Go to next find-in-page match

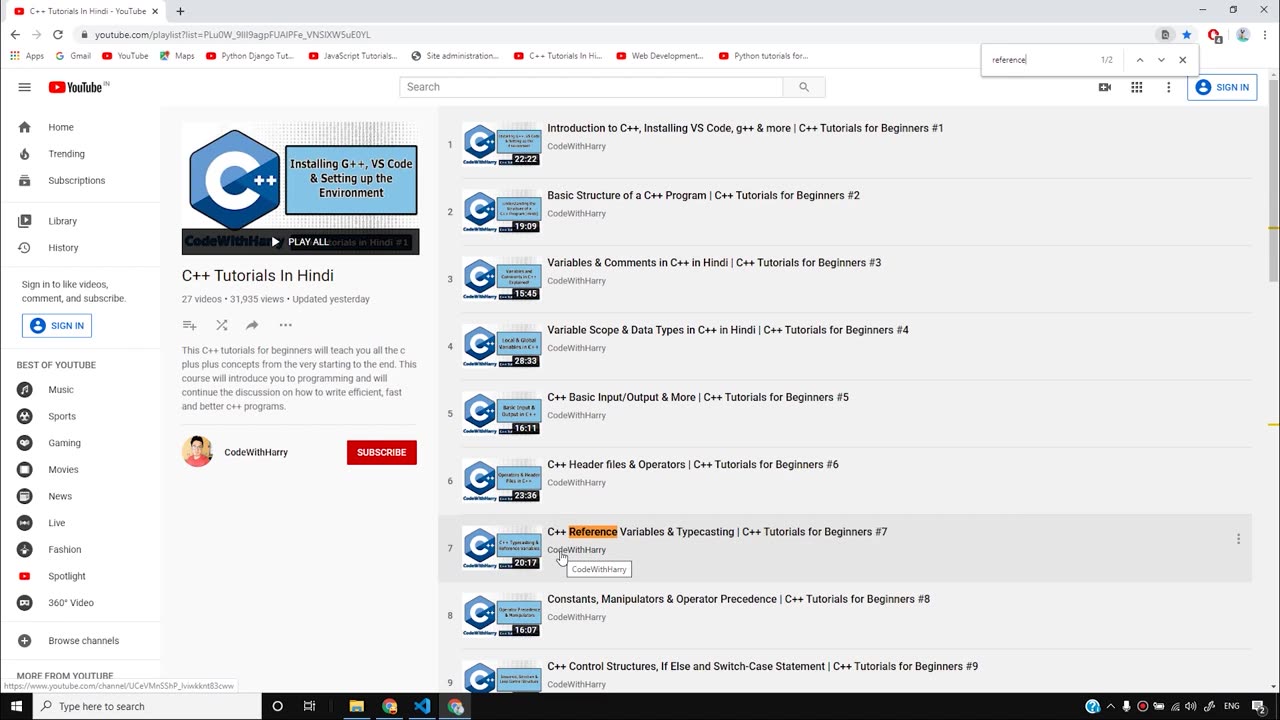(1161, 60)
